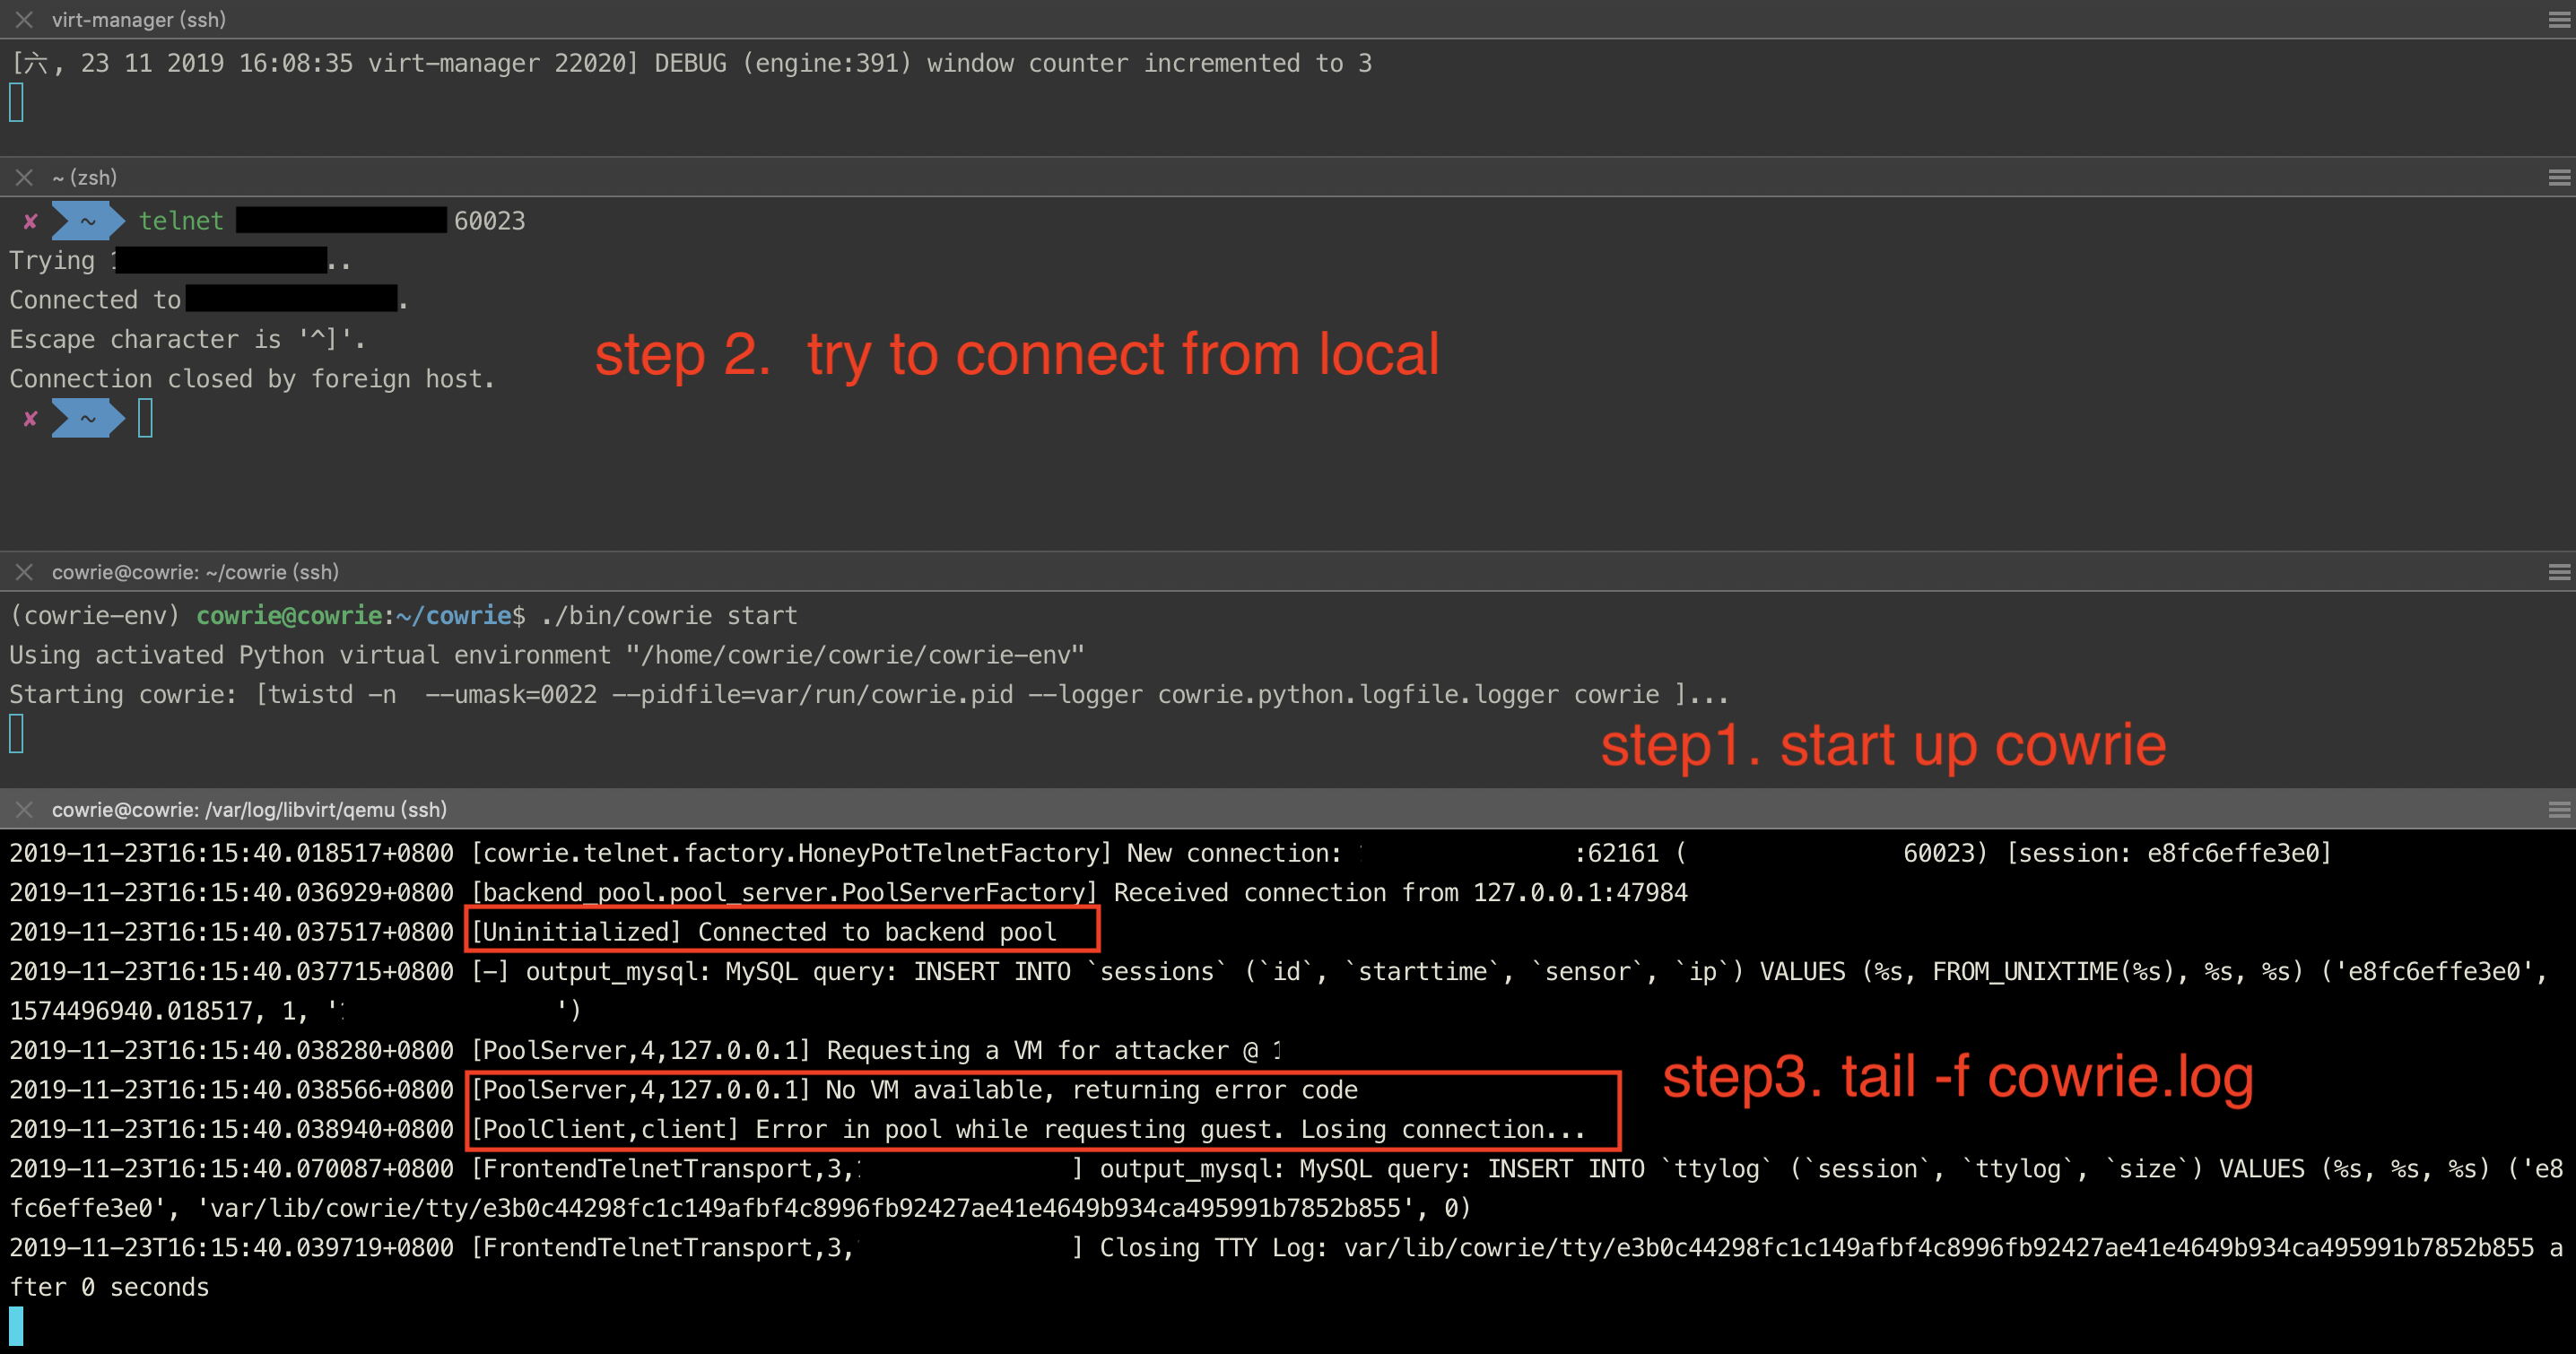The width and height of the screenshot is (2576, 1354).
Task: Click the ./bin/cowrie start command text
Action: [667, 615]
